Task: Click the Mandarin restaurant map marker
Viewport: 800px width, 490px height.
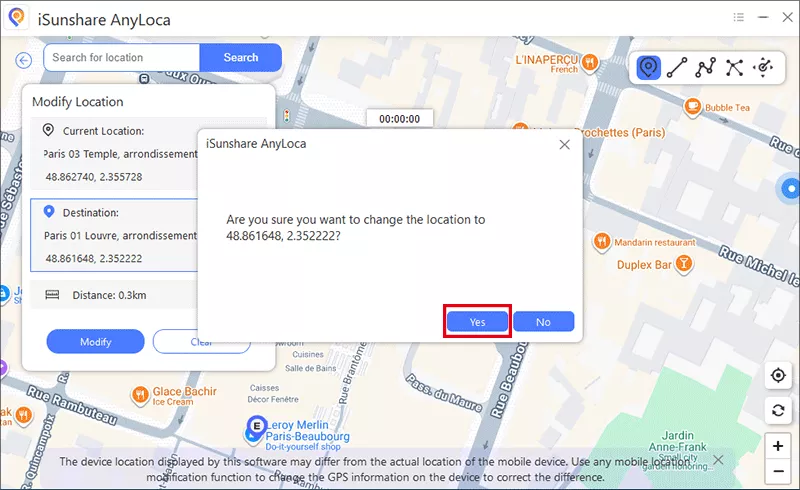Action: tap(602, 241)
